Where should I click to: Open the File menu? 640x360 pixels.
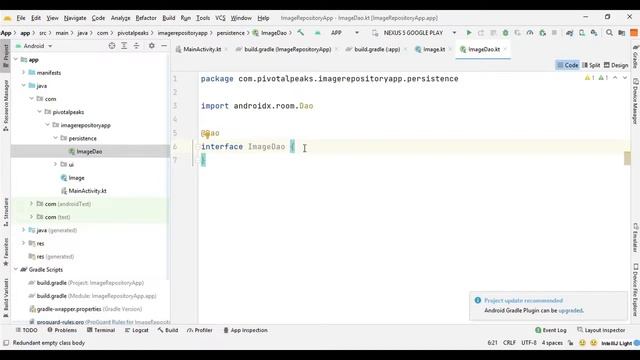point(21,18)
